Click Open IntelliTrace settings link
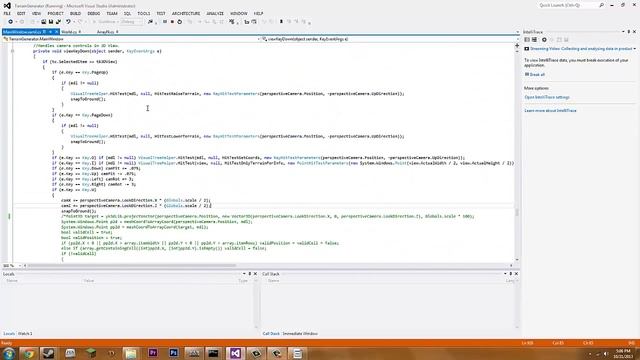Image resolution: width=640 pixels, height=360 pixels. pos(547,97)
